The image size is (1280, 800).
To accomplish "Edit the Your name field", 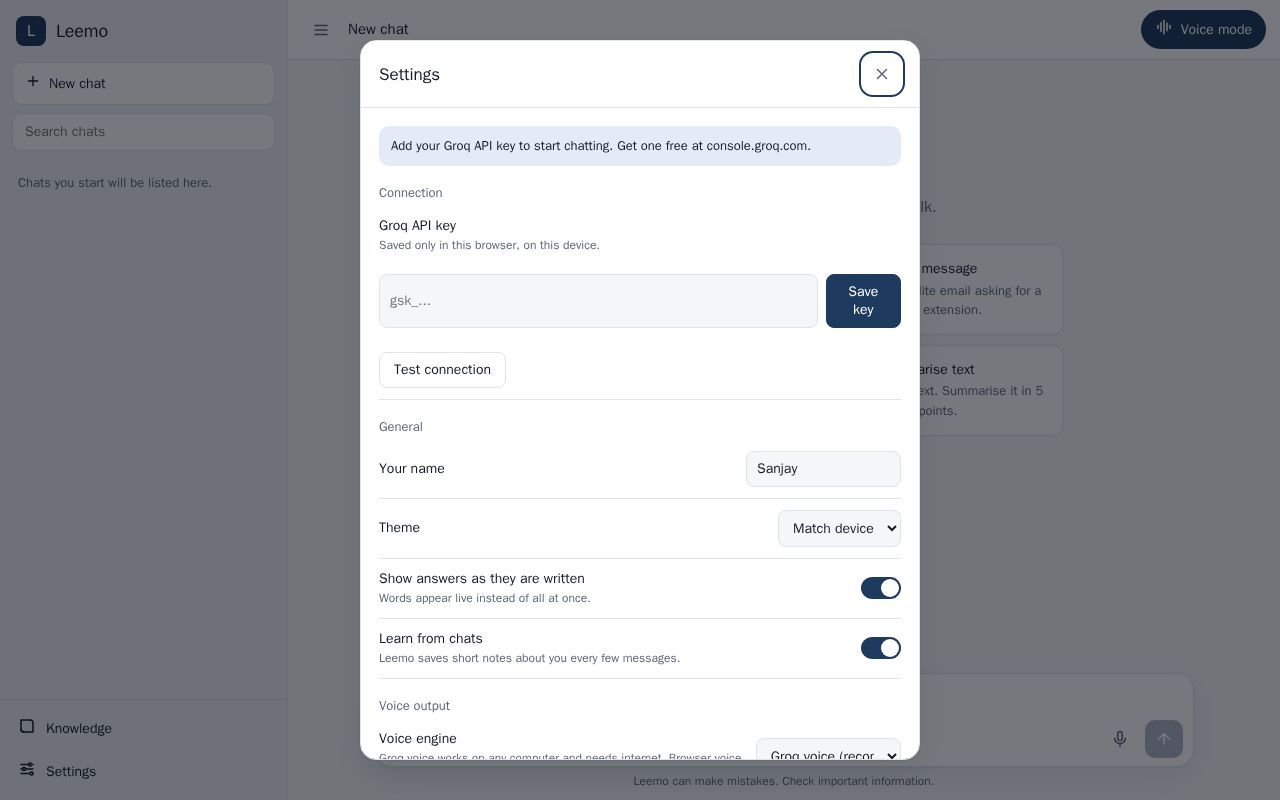I will (823, 469).
